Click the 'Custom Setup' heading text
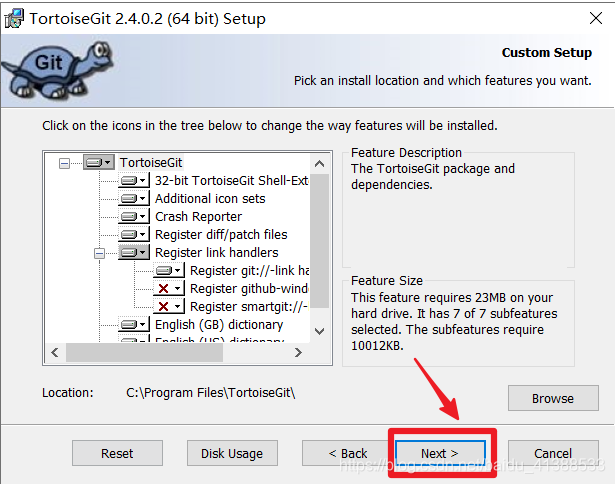615x484 pixels. click(x=547, y=53)
